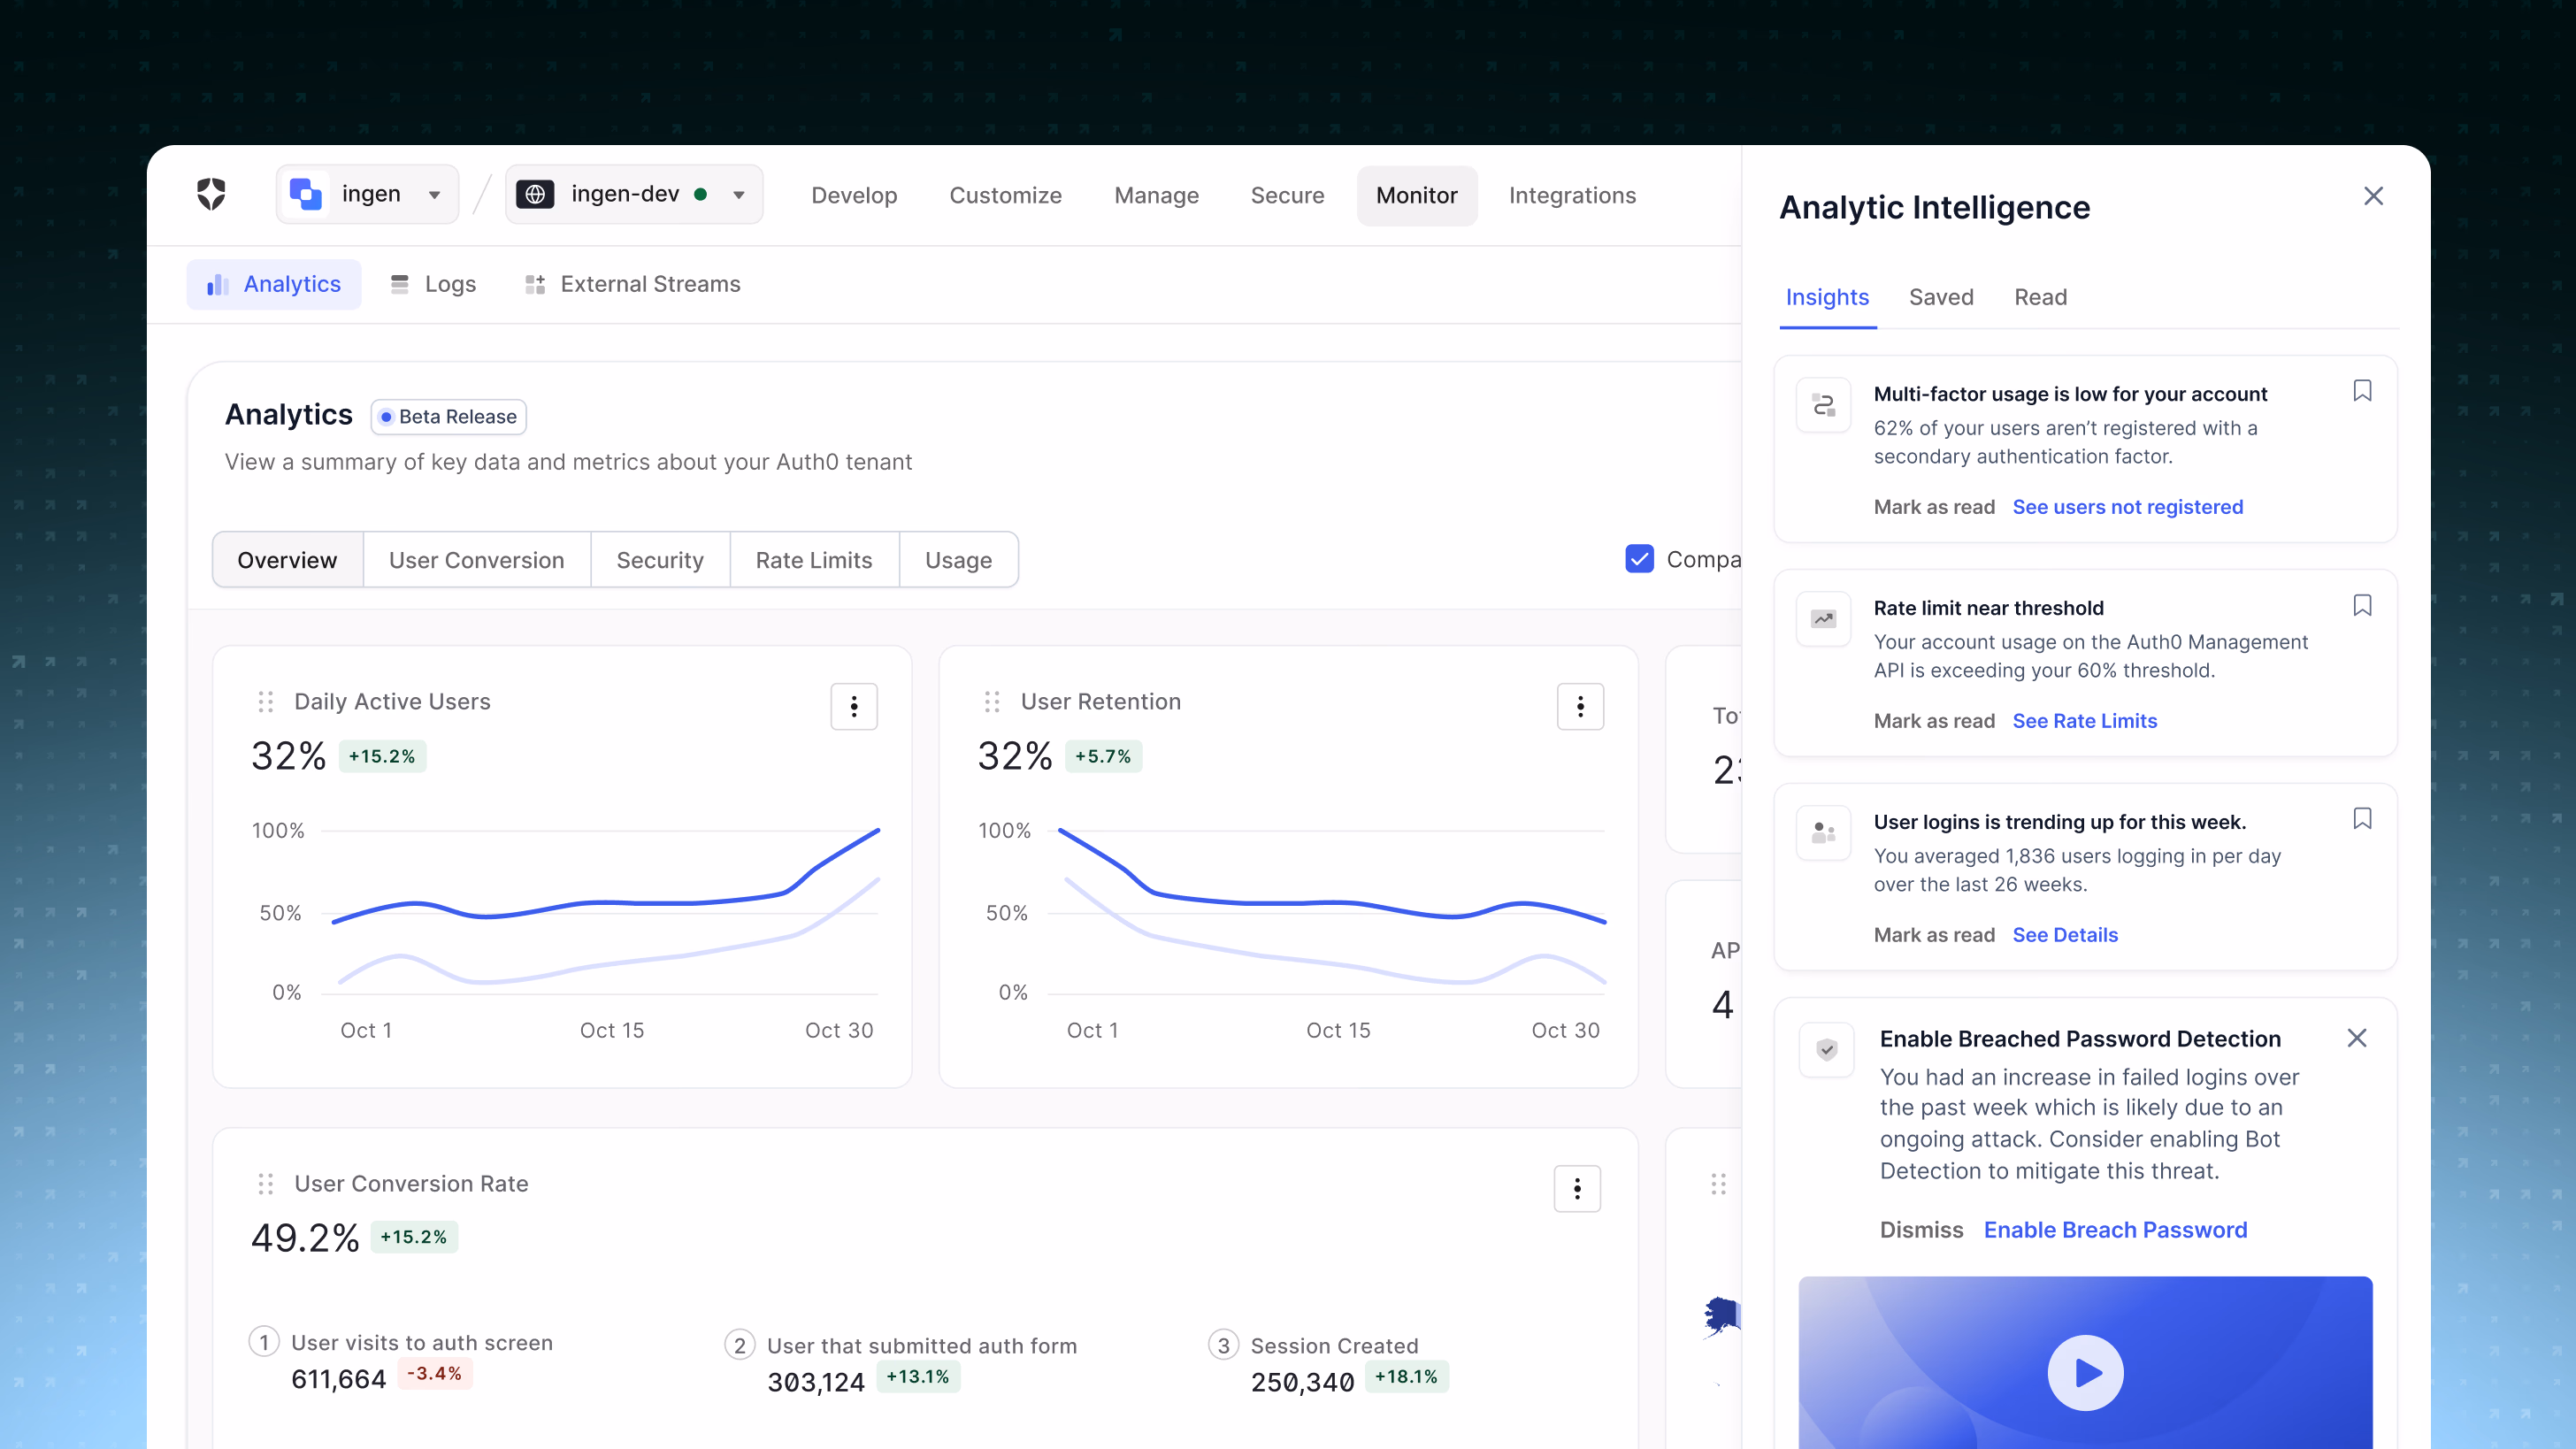Select the Monitor menu item
Image resolution: width=2576 pixels, height=1449 pixels.
(1416, 195)
